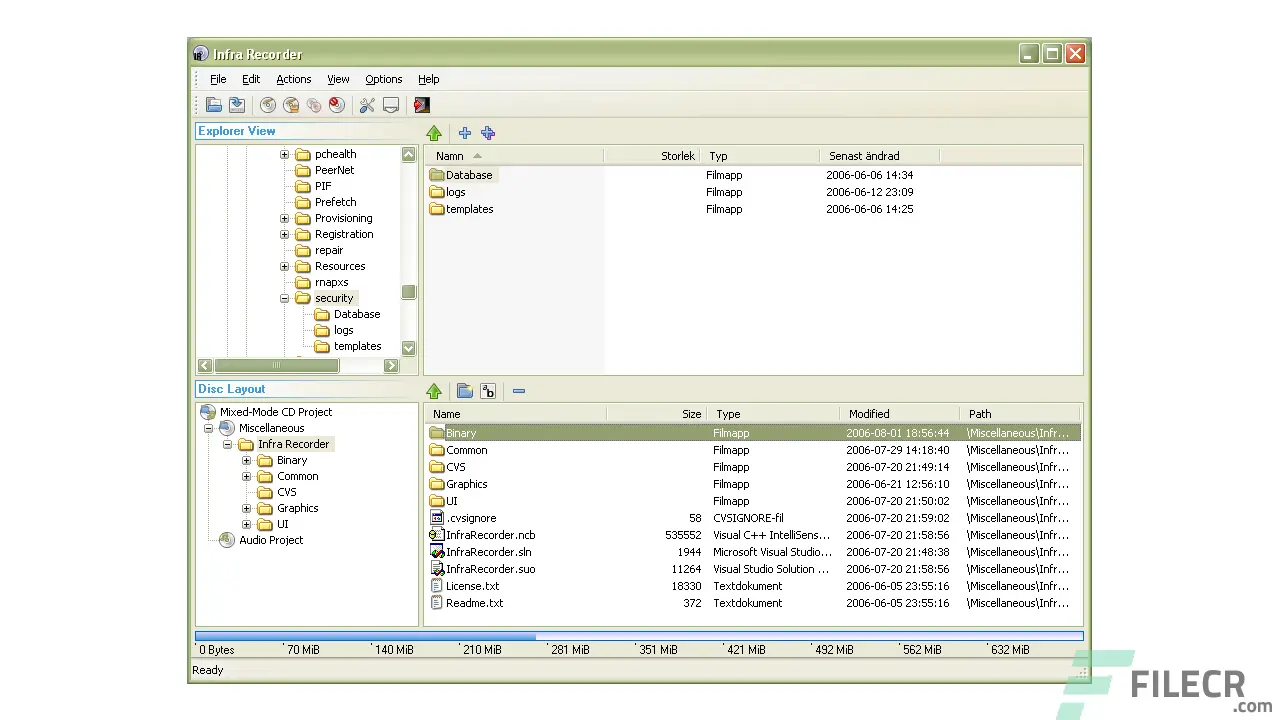
Task: Click the InfraRecorder.sln file icon
Action: click(436, 552)
